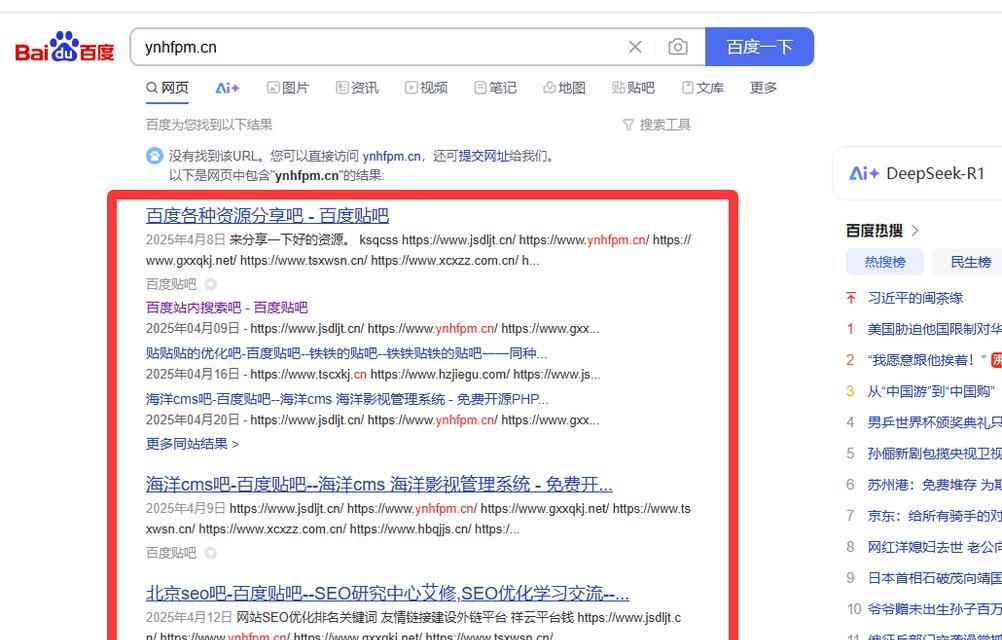Open hot search 爷爷赠未出生孙子百万
The image size is (1002, 640).
click(x=934, y=609)
